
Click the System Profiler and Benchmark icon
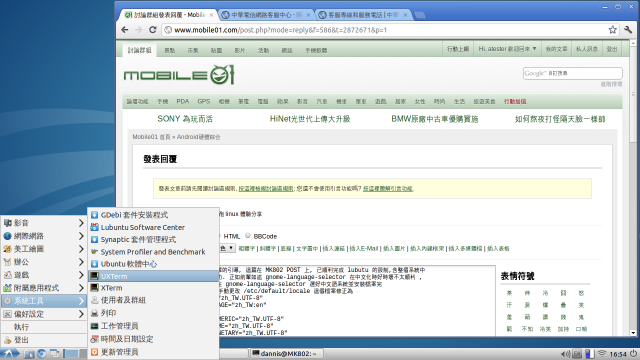tap(94, 252)
